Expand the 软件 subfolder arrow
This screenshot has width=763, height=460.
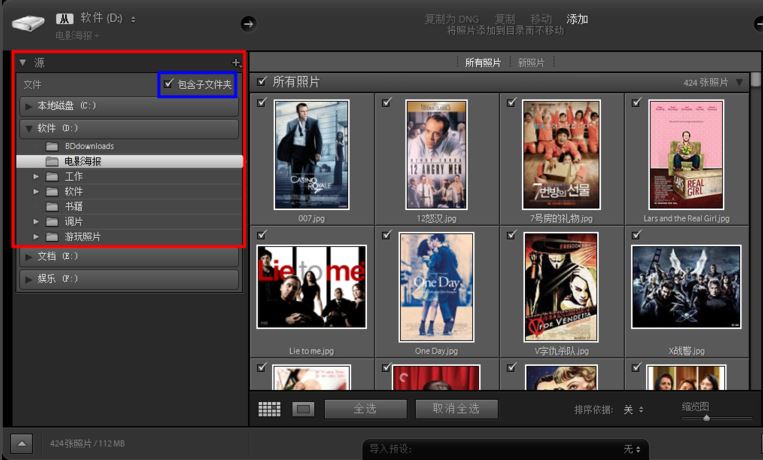coord(36,191)
